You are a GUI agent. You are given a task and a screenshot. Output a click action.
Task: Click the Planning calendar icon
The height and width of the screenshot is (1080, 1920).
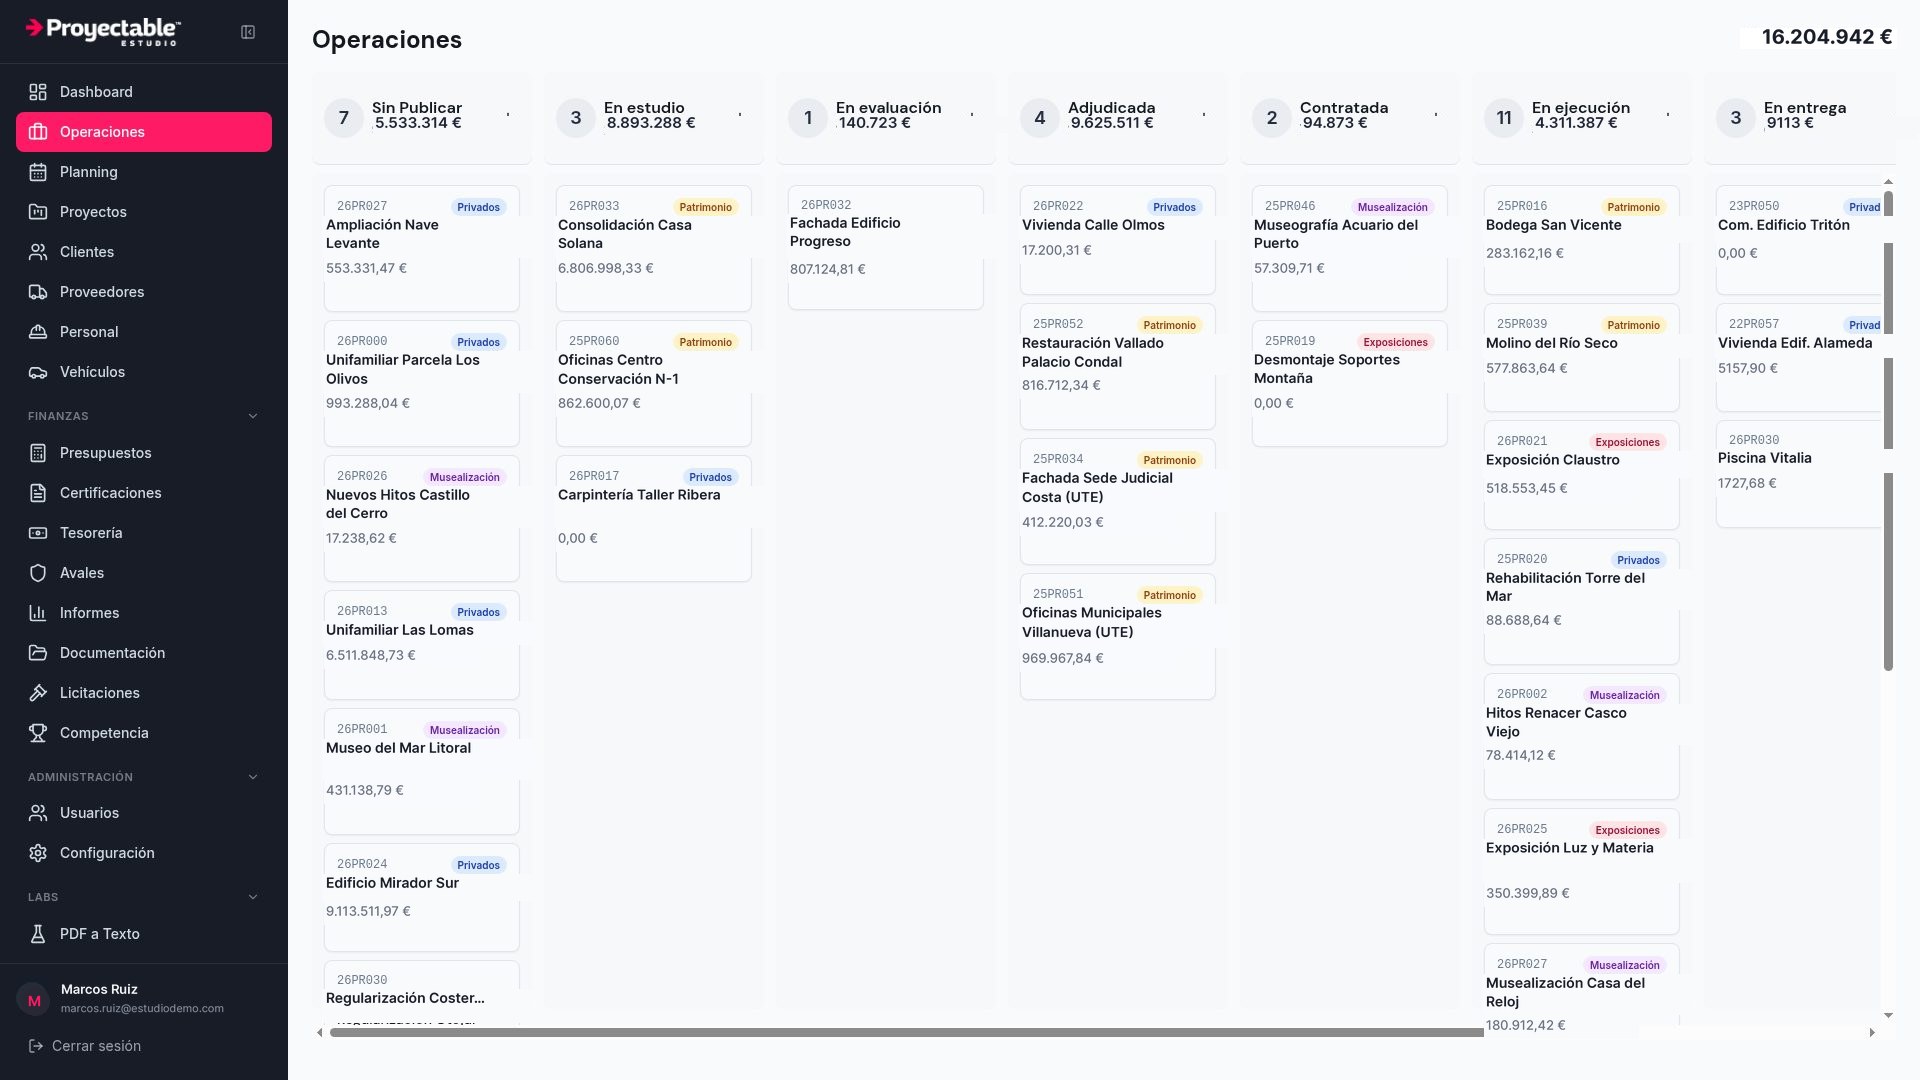click(38, 172)
